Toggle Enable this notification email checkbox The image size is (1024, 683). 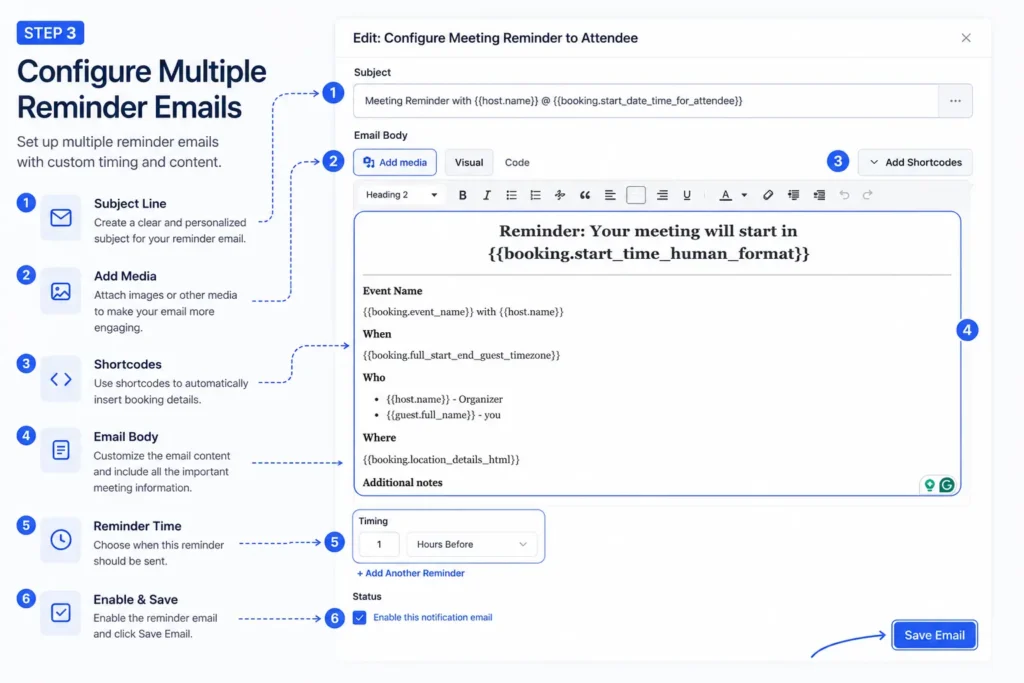pyautogui.click(x=360, y=617)
